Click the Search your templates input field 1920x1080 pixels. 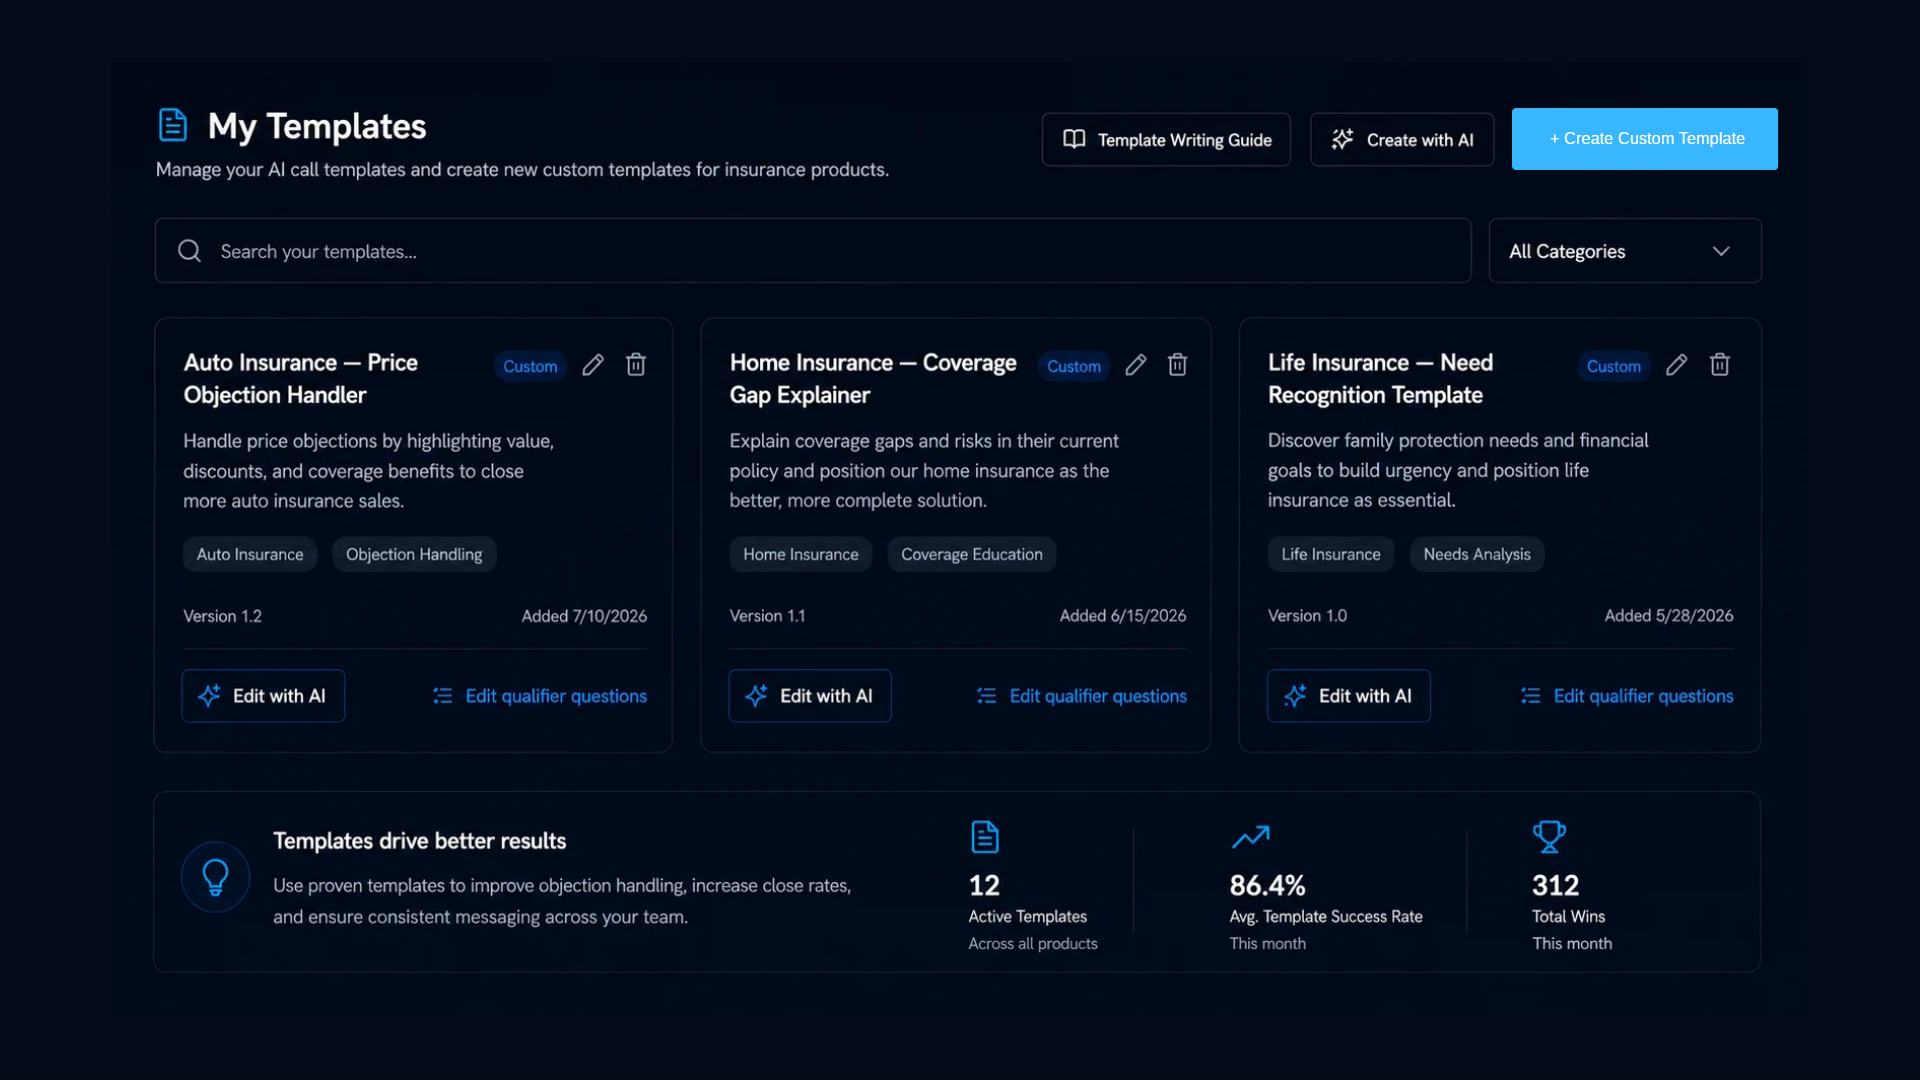(813, 251)
